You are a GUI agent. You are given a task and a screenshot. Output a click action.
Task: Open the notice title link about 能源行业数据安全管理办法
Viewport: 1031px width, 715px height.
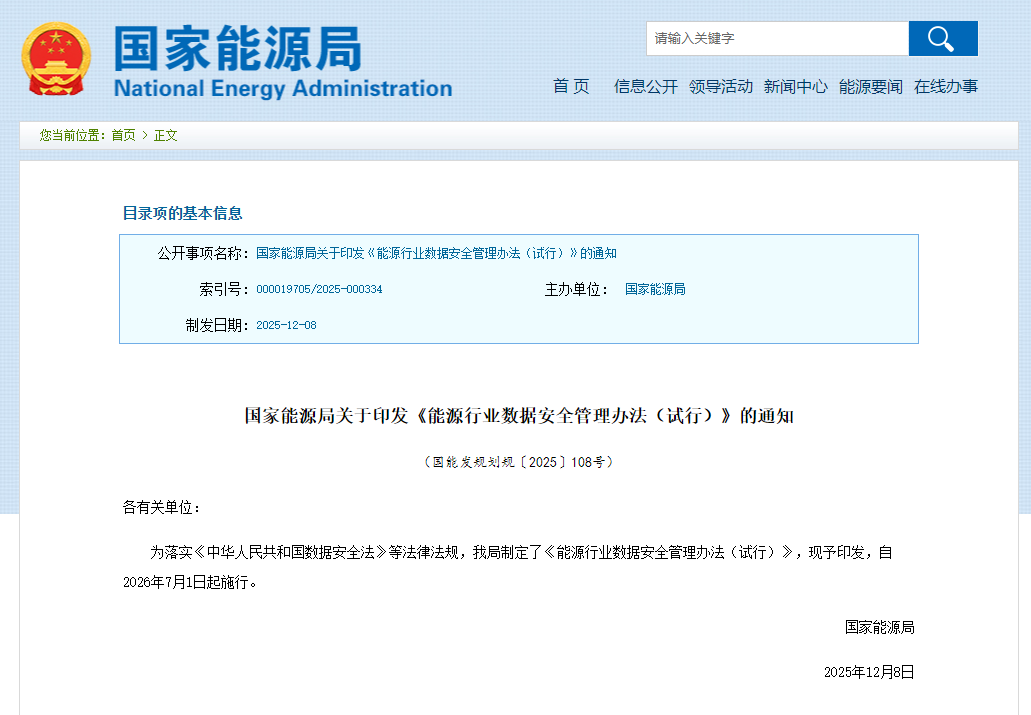coord(435,253)
